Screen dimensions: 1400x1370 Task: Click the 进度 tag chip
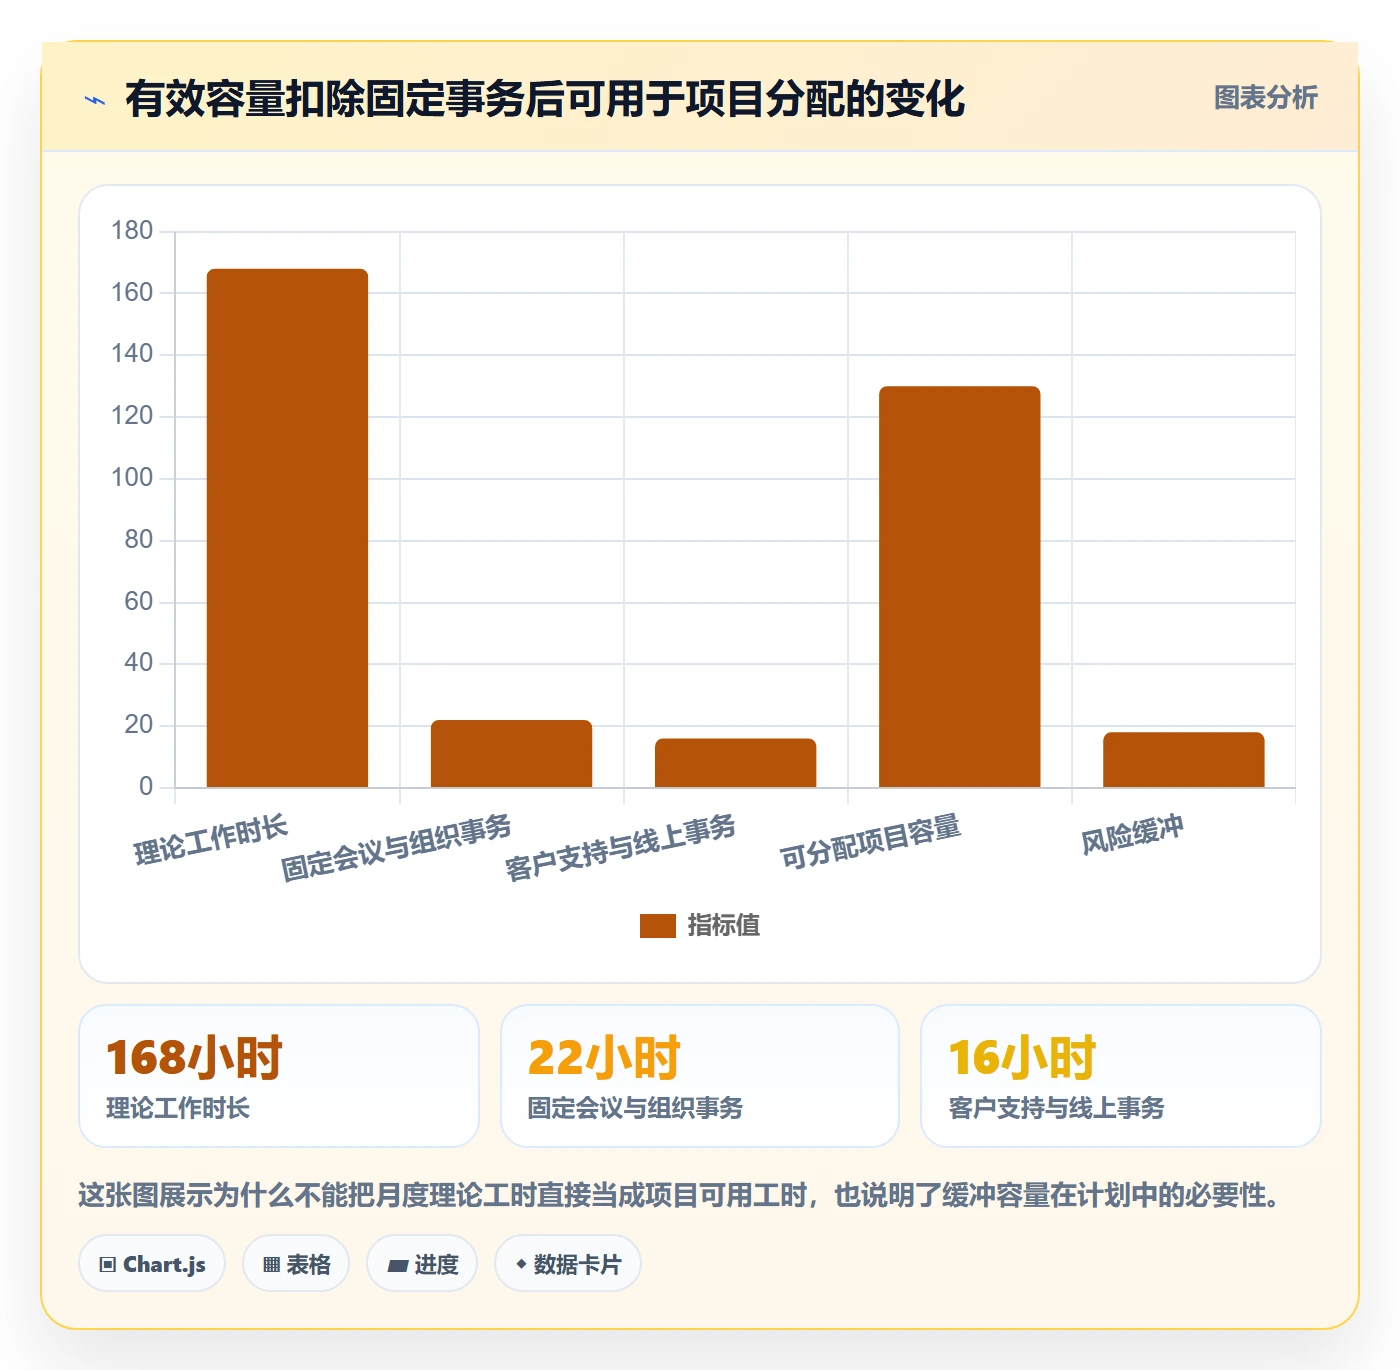pyautogui.click(x=422, y=1264)
